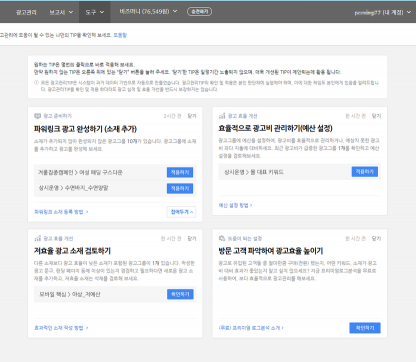Open 효과적인 소재 작성 방법 link
416x362 pixels.
[61, 328]
